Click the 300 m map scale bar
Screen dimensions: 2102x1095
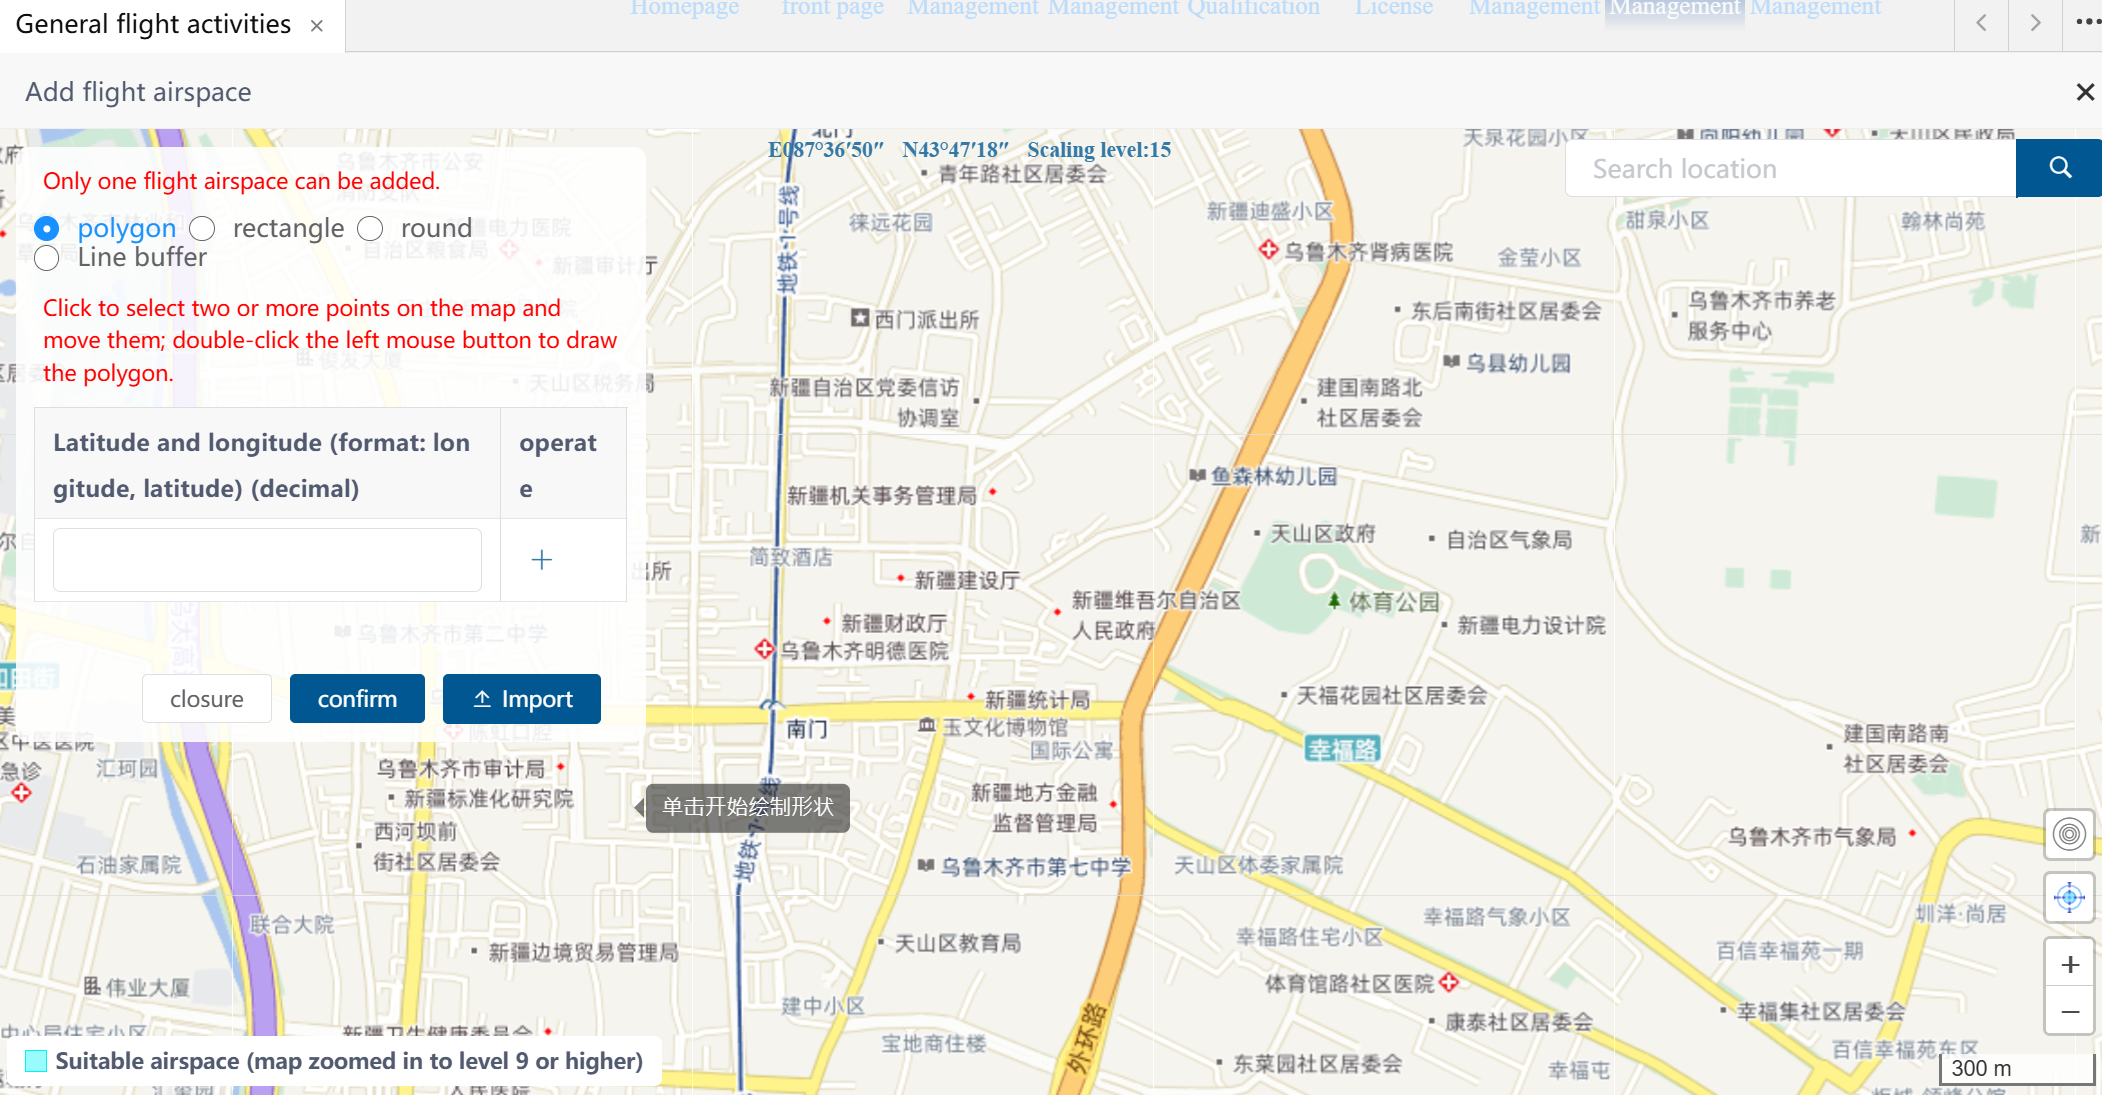(x=2017, y=1068)
